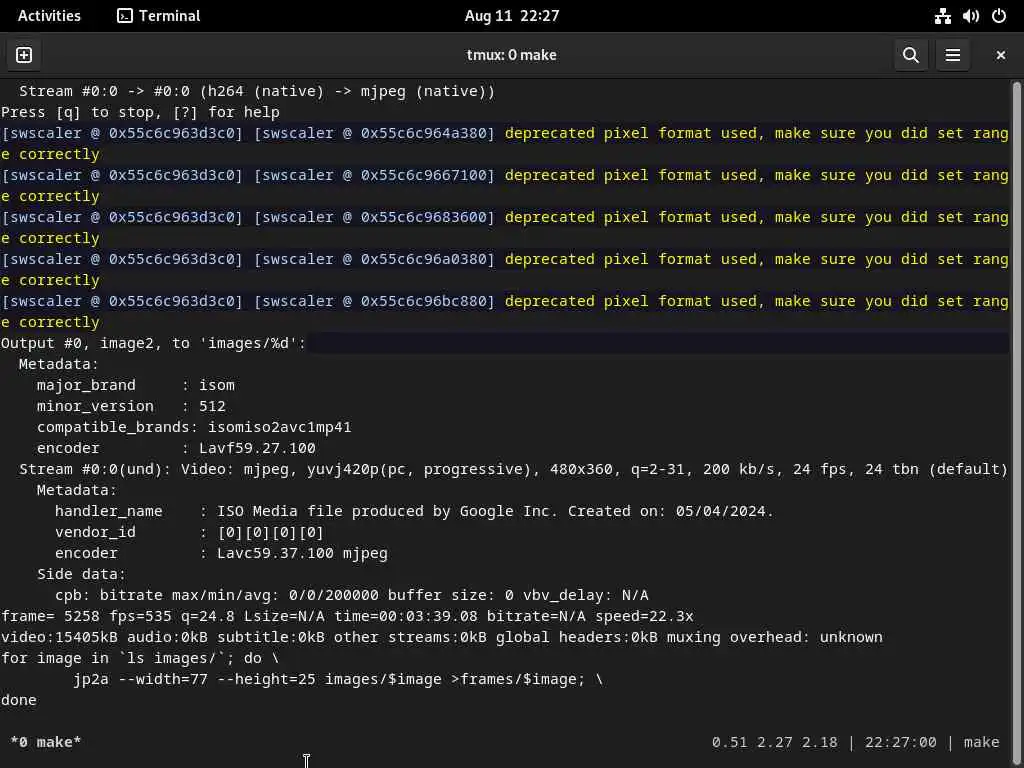Click the volume speaker icon
The image size is (1024, 768).
970,16
